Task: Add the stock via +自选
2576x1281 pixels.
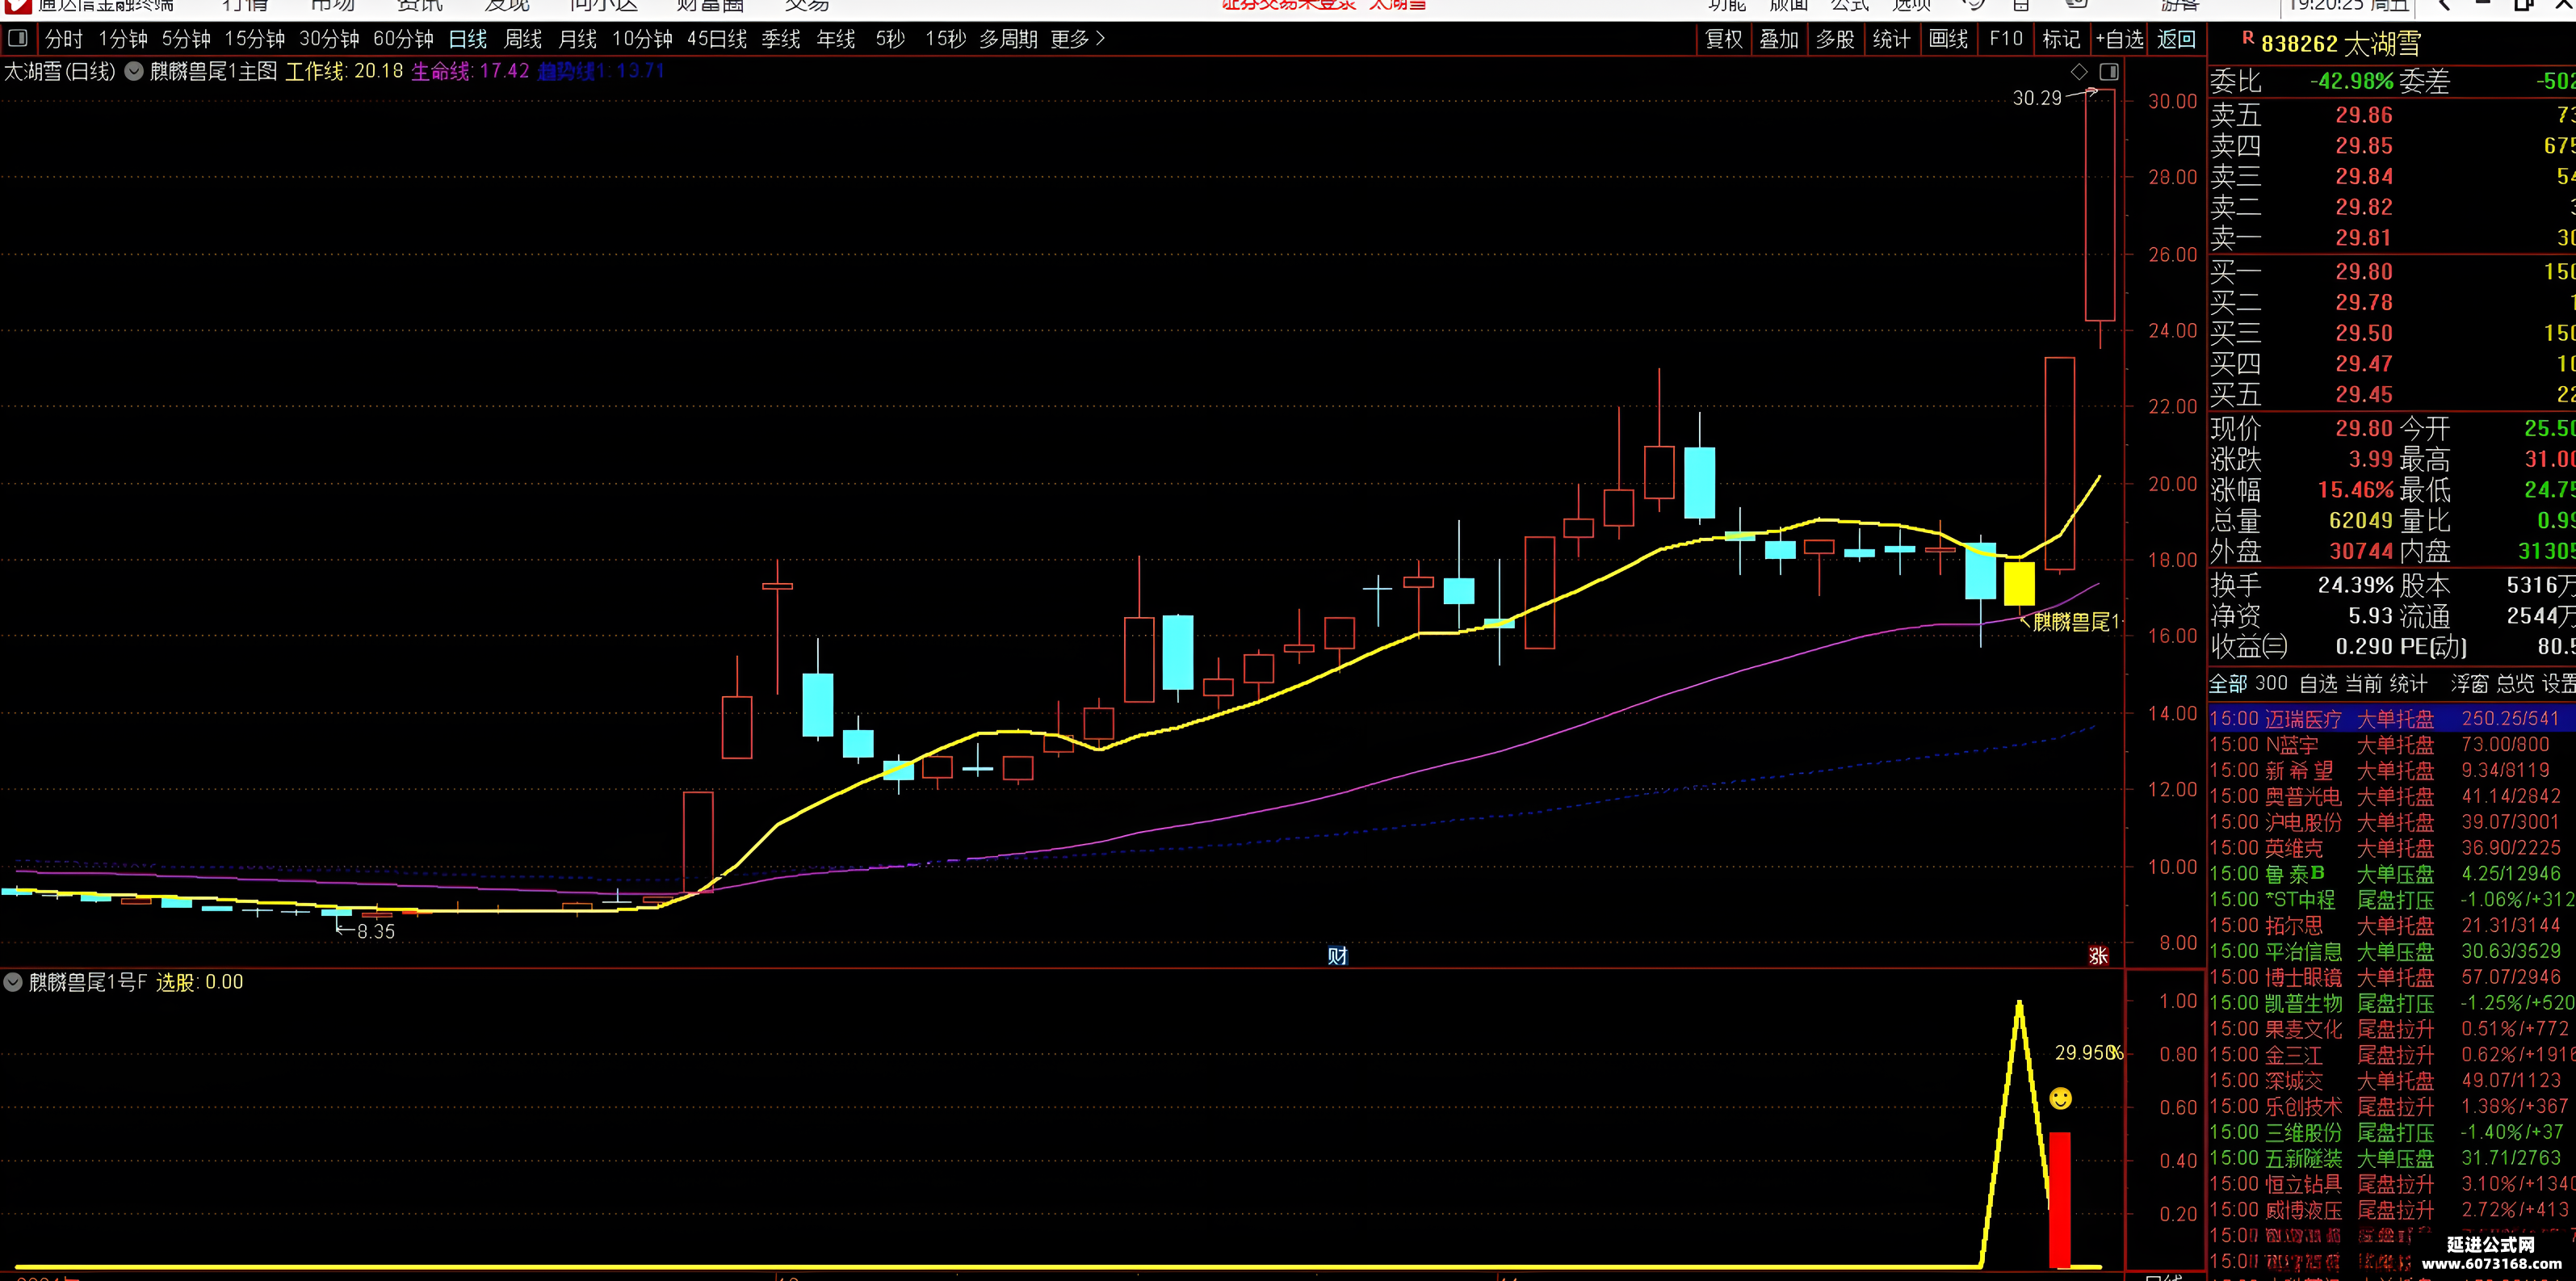Action: click(2119, 39)
